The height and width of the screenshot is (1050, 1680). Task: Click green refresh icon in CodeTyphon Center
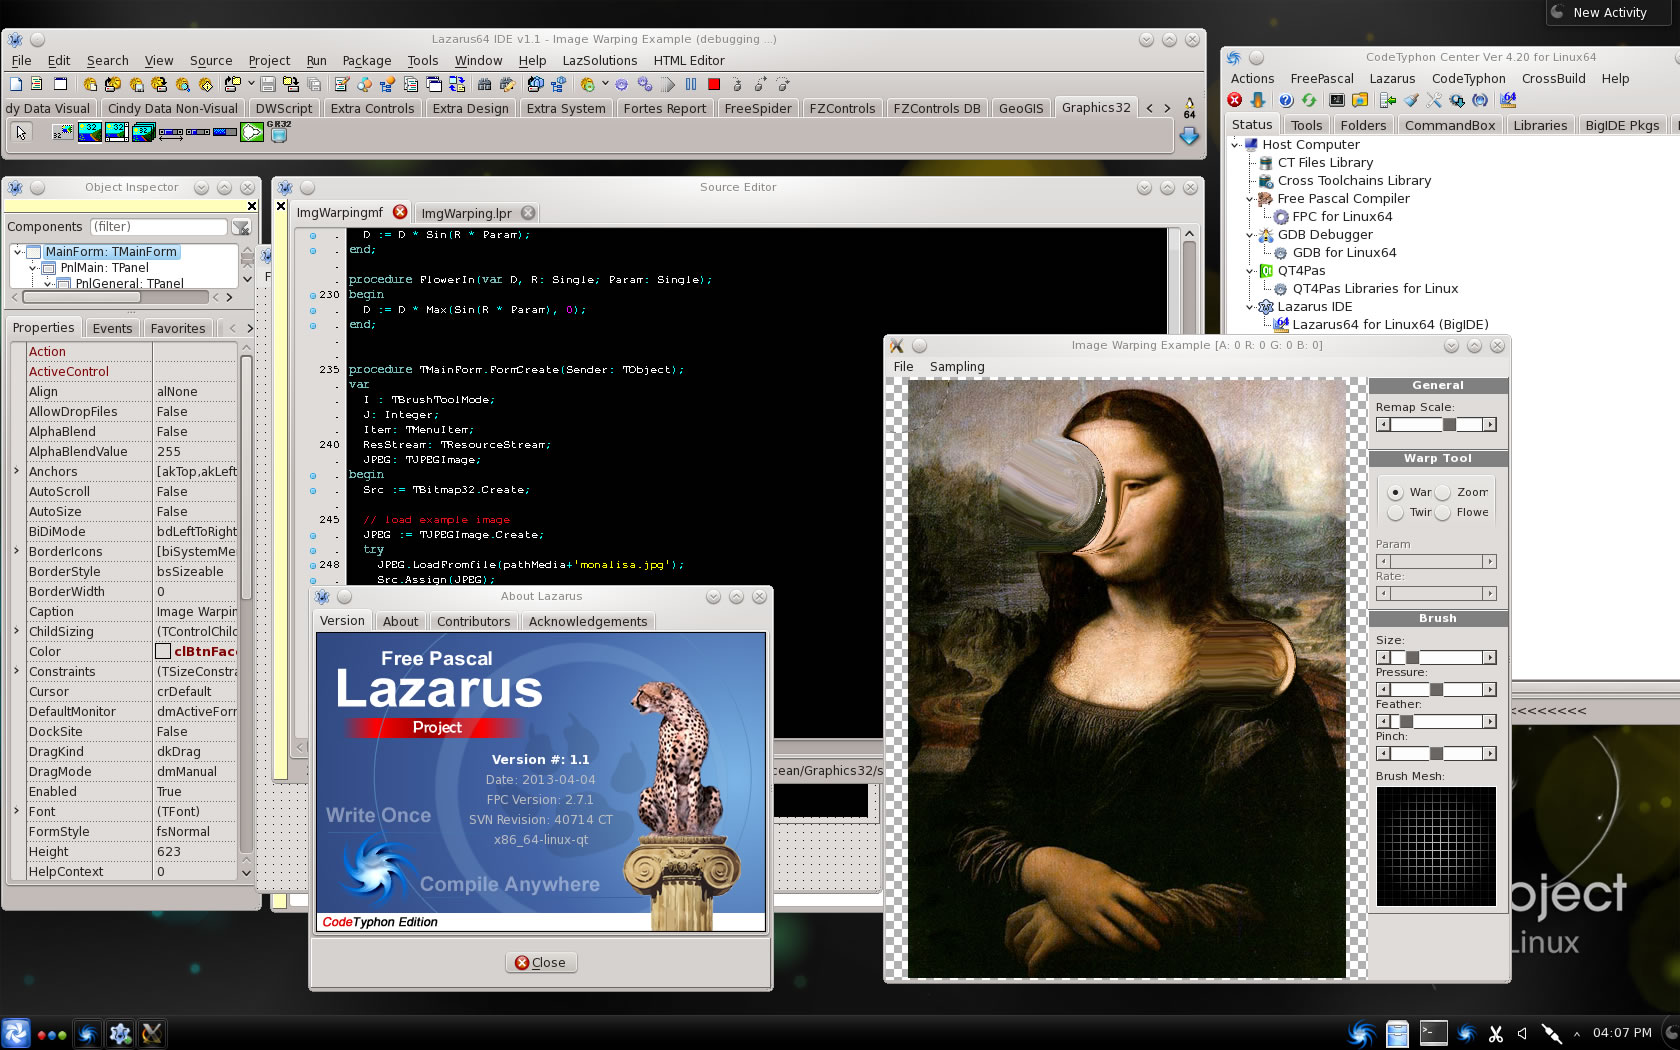[x=1309, y=100]
